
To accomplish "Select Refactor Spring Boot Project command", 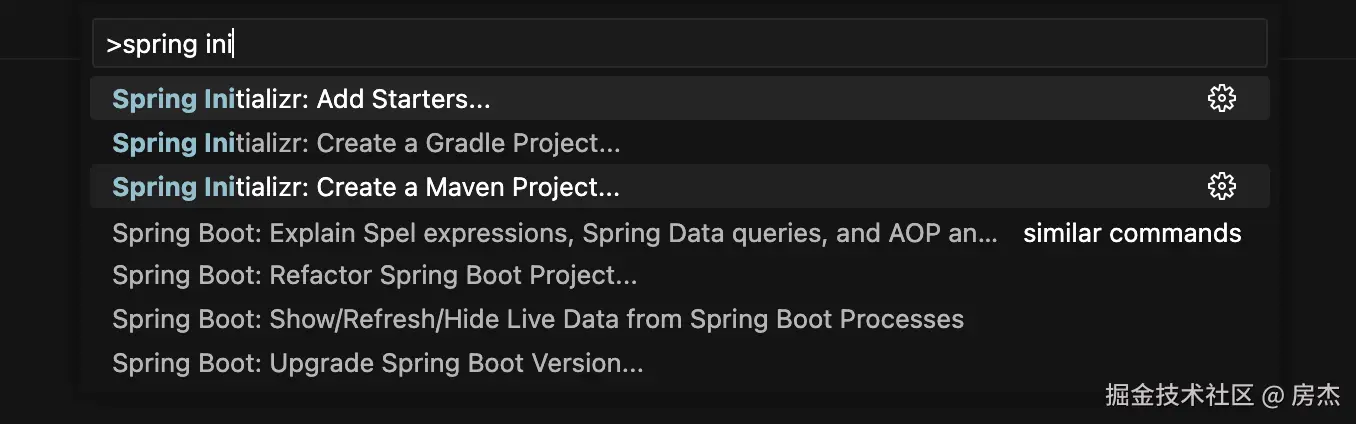I will pyautogui.click(x=452, y=275).
